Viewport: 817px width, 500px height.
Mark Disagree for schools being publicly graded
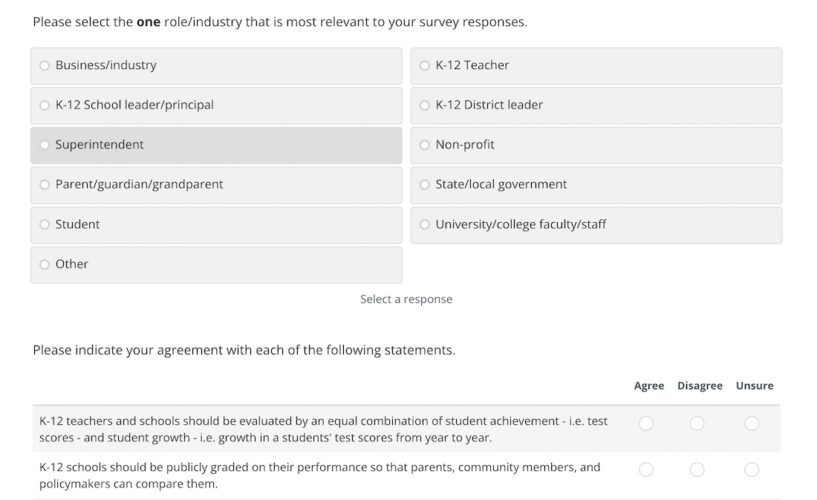pos(697,470)
